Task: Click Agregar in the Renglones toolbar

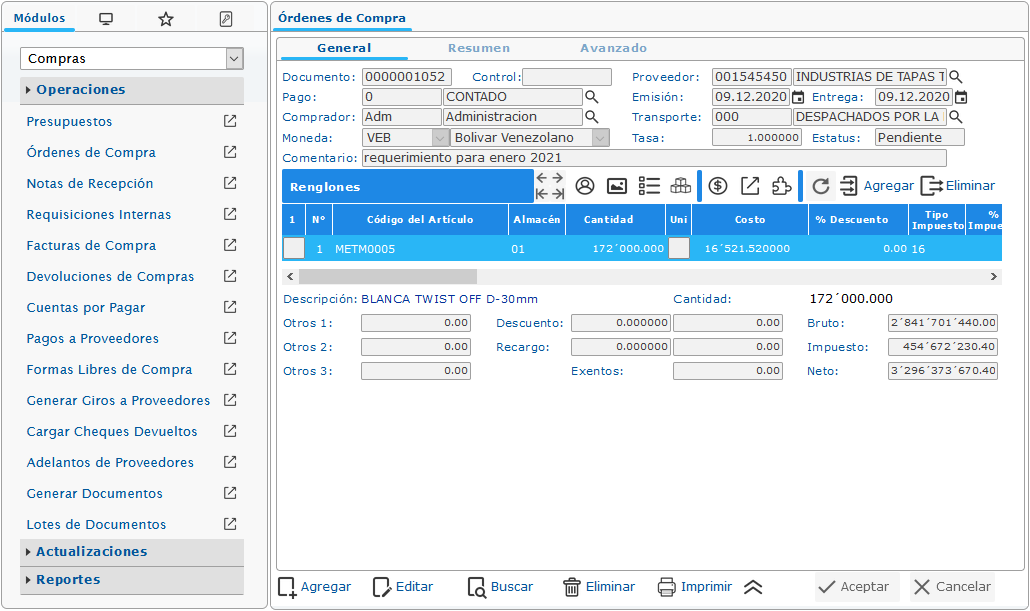Action: pyautogui.click(x=877, y=186)
